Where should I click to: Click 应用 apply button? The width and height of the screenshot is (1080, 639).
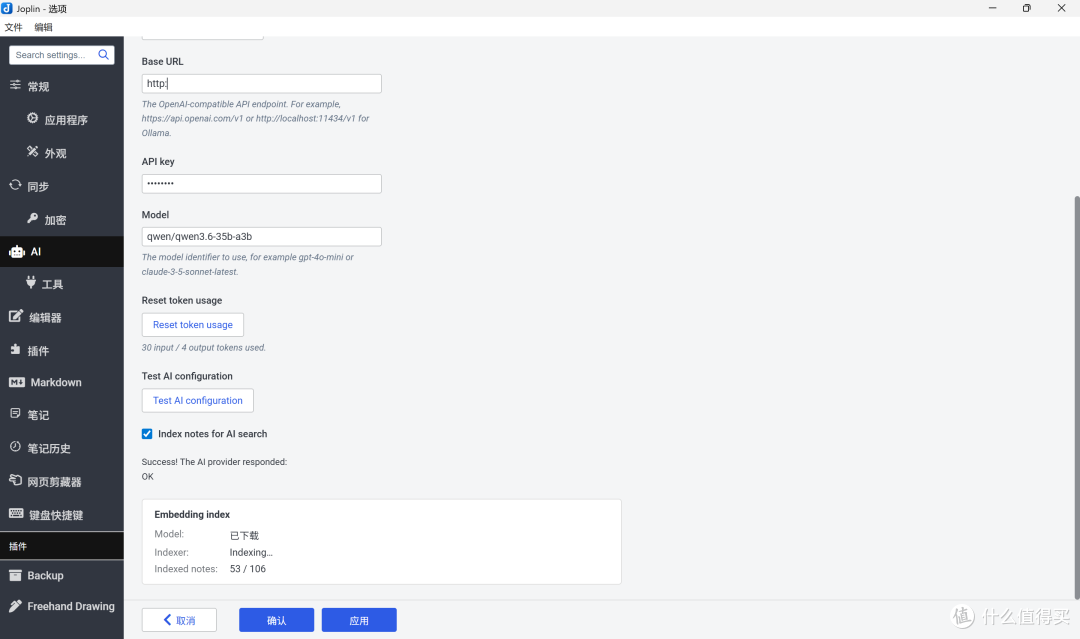pos(359,620)
